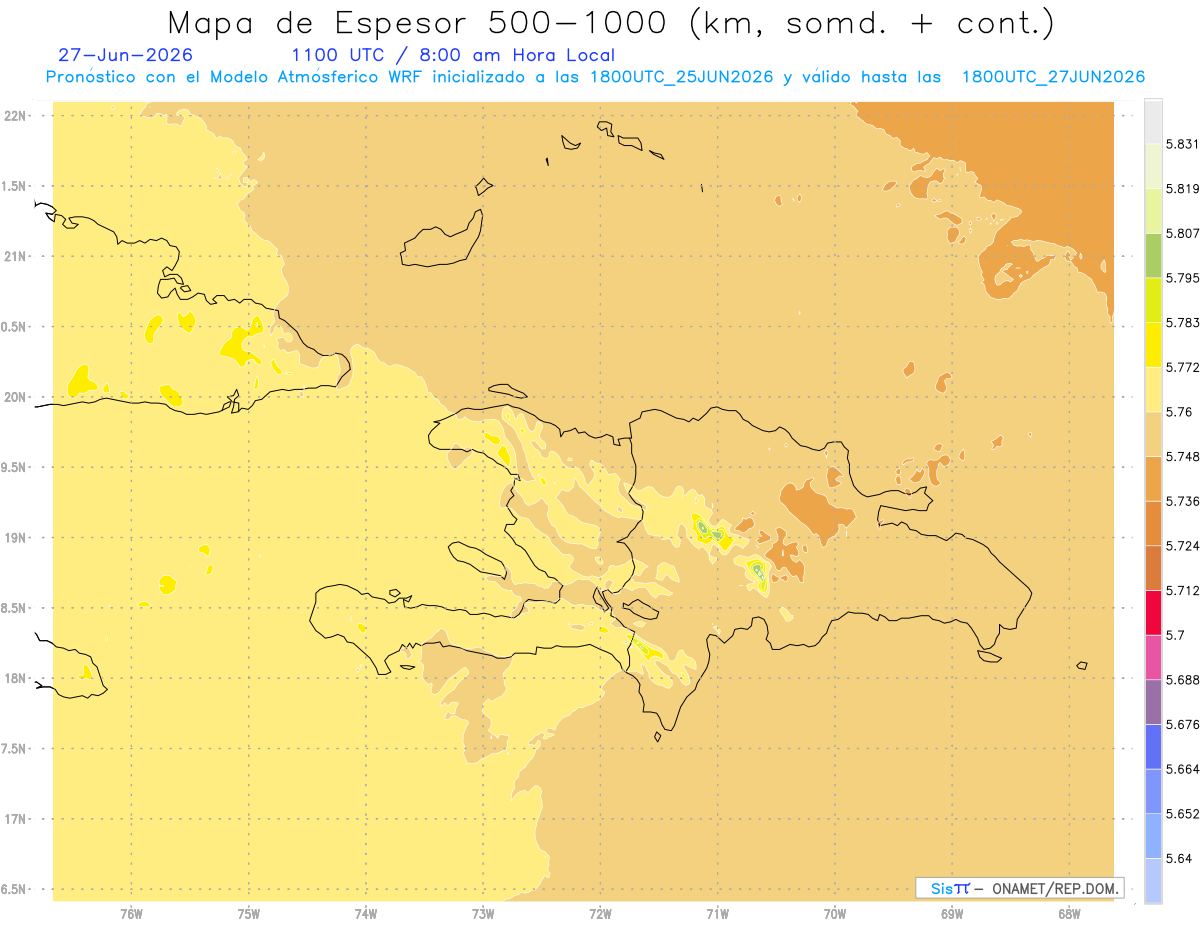The height and width of the screenshot is (927, 1200).
Task: Click the 20N latitude label
Action: click(16, 397)
